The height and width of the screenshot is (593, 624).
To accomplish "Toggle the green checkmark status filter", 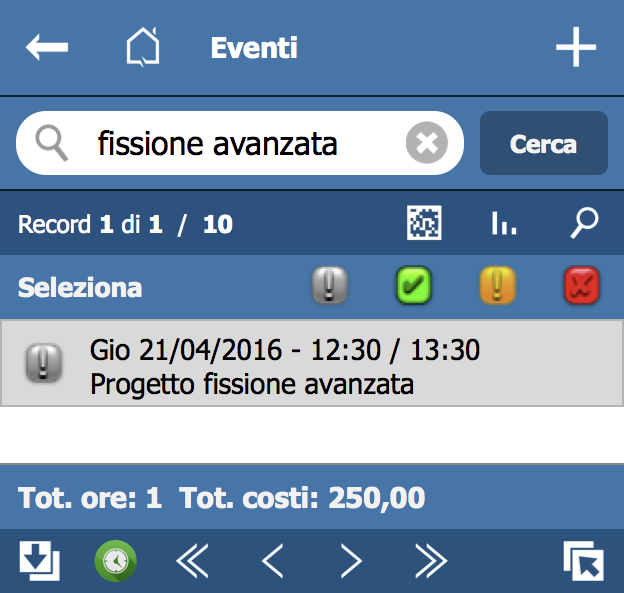I will (414, 285).
